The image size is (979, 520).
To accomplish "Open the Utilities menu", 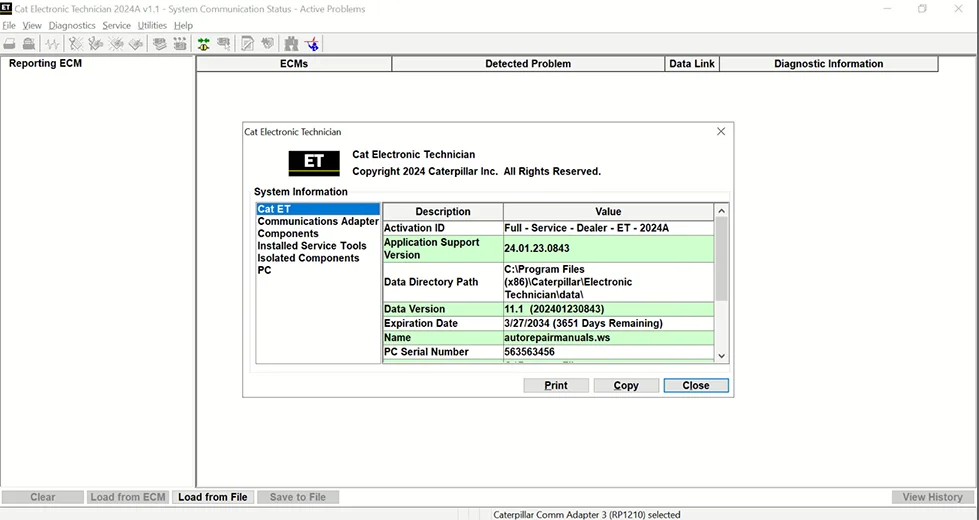I will (152, 25).
